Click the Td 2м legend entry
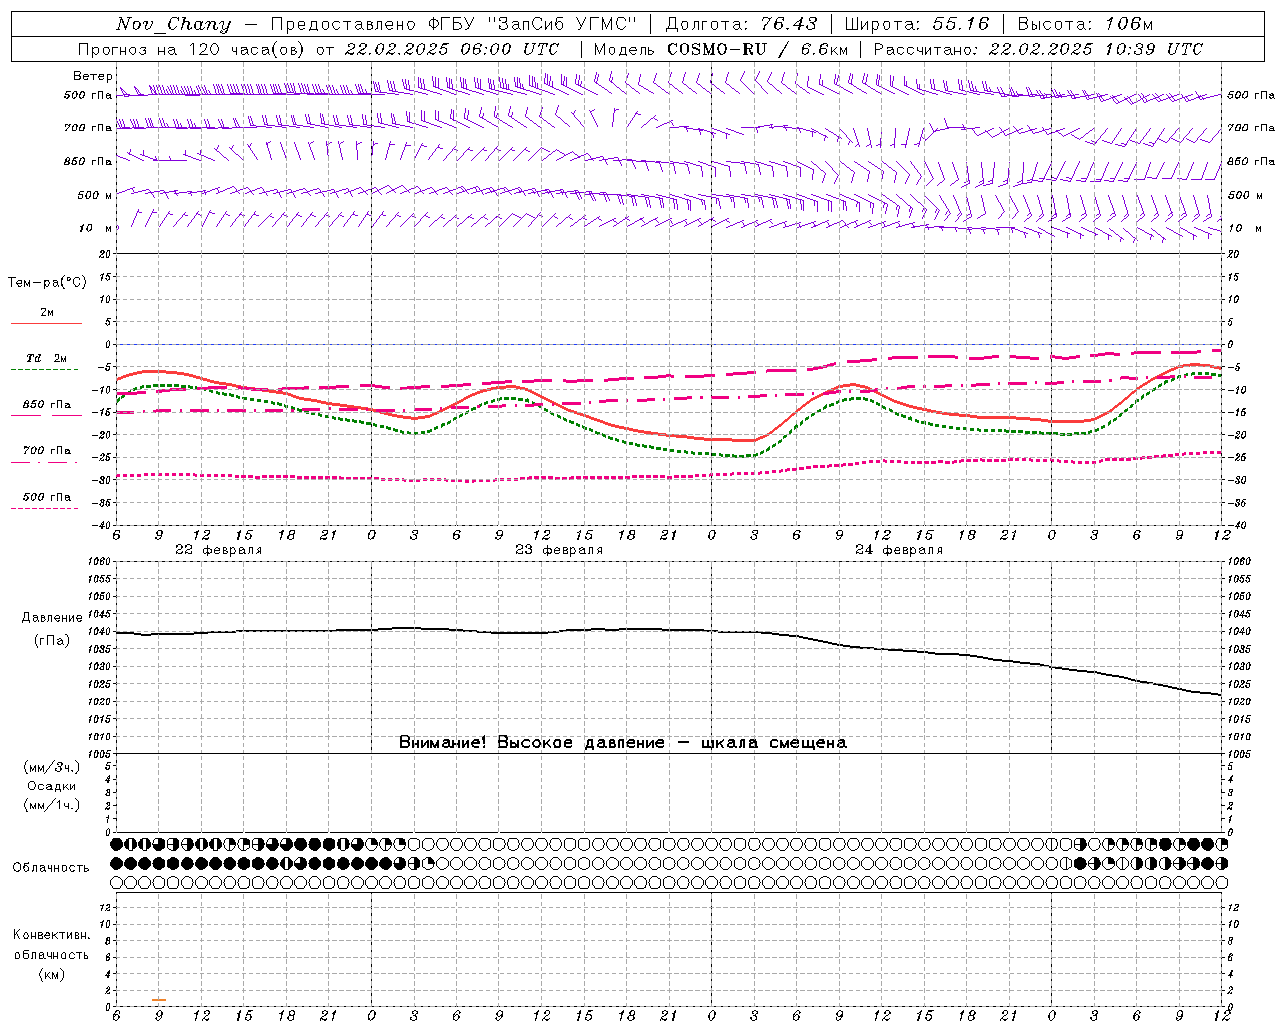This screenshot has width=1280, height=1024. click(x=47, y=358)
